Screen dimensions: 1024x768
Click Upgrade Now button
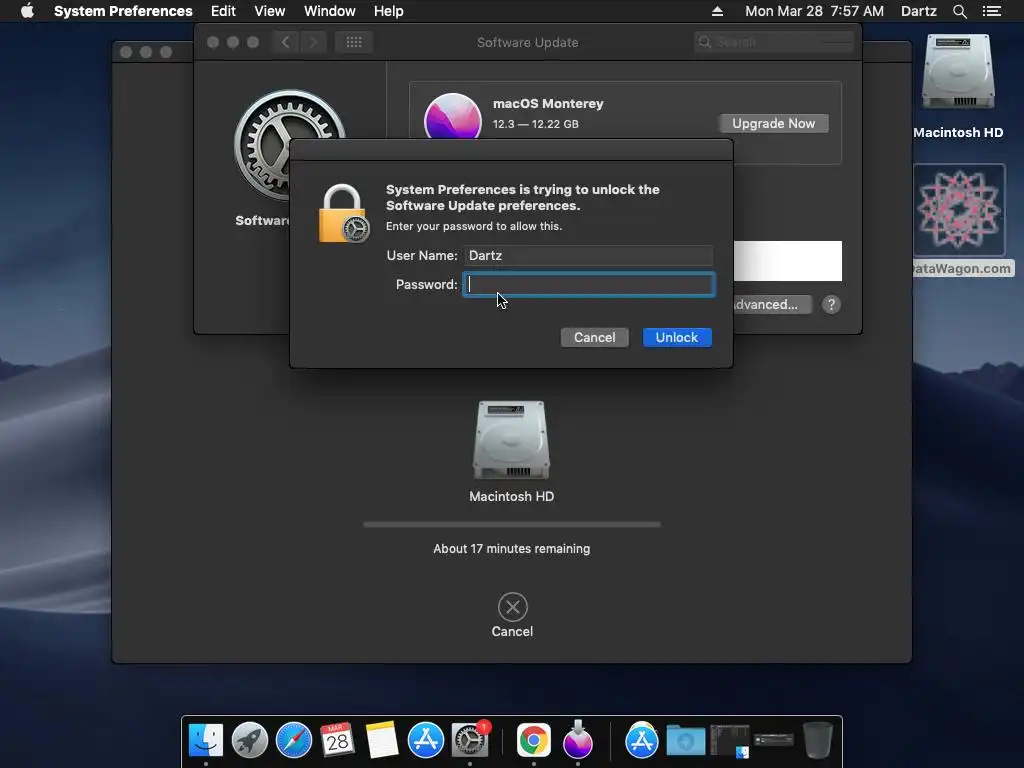click(x=773, y=123)
